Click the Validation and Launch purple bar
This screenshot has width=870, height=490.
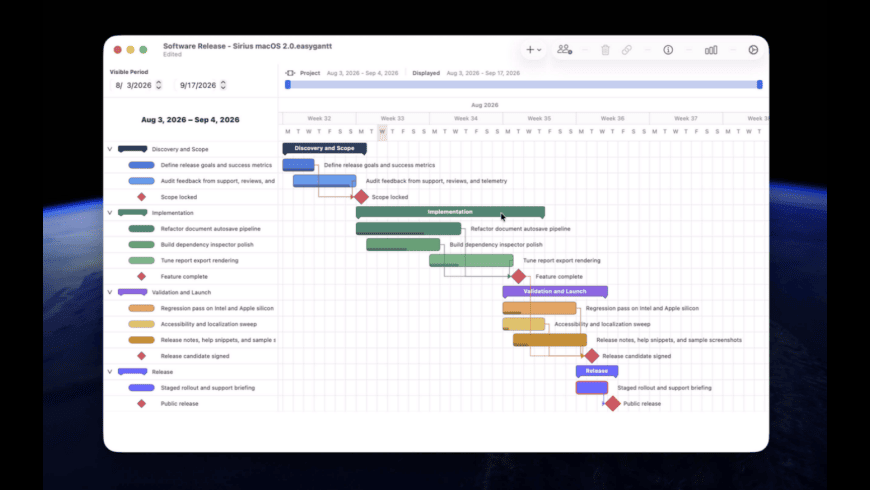pyautogui.click(x=555, y=291)
